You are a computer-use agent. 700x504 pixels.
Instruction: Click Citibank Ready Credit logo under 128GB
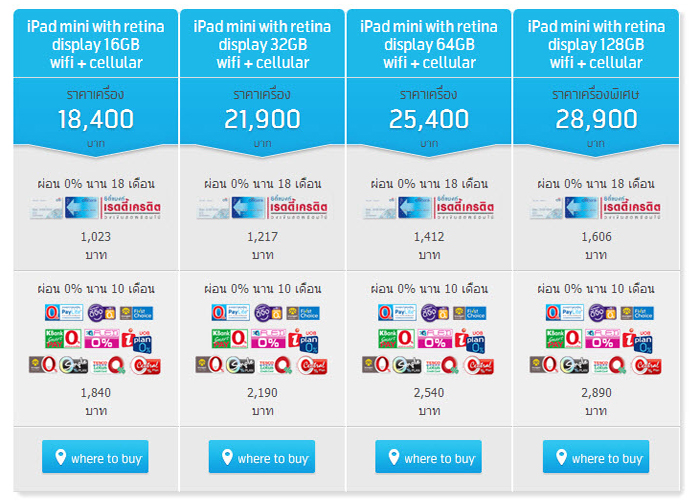pyautogui.click(x=598, y=210)
